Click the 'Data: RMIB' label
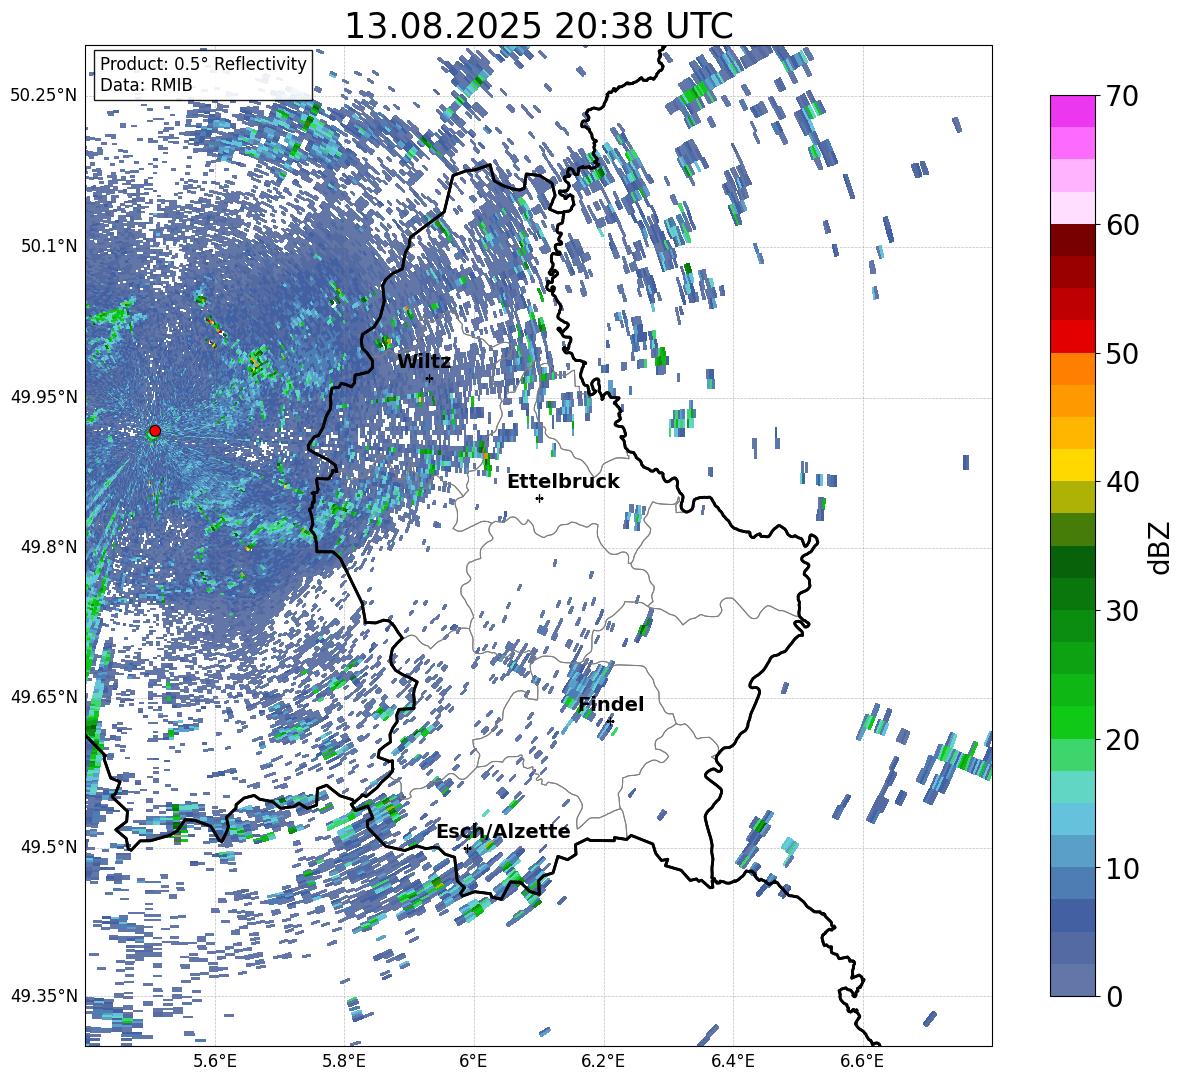 (146, 85)
